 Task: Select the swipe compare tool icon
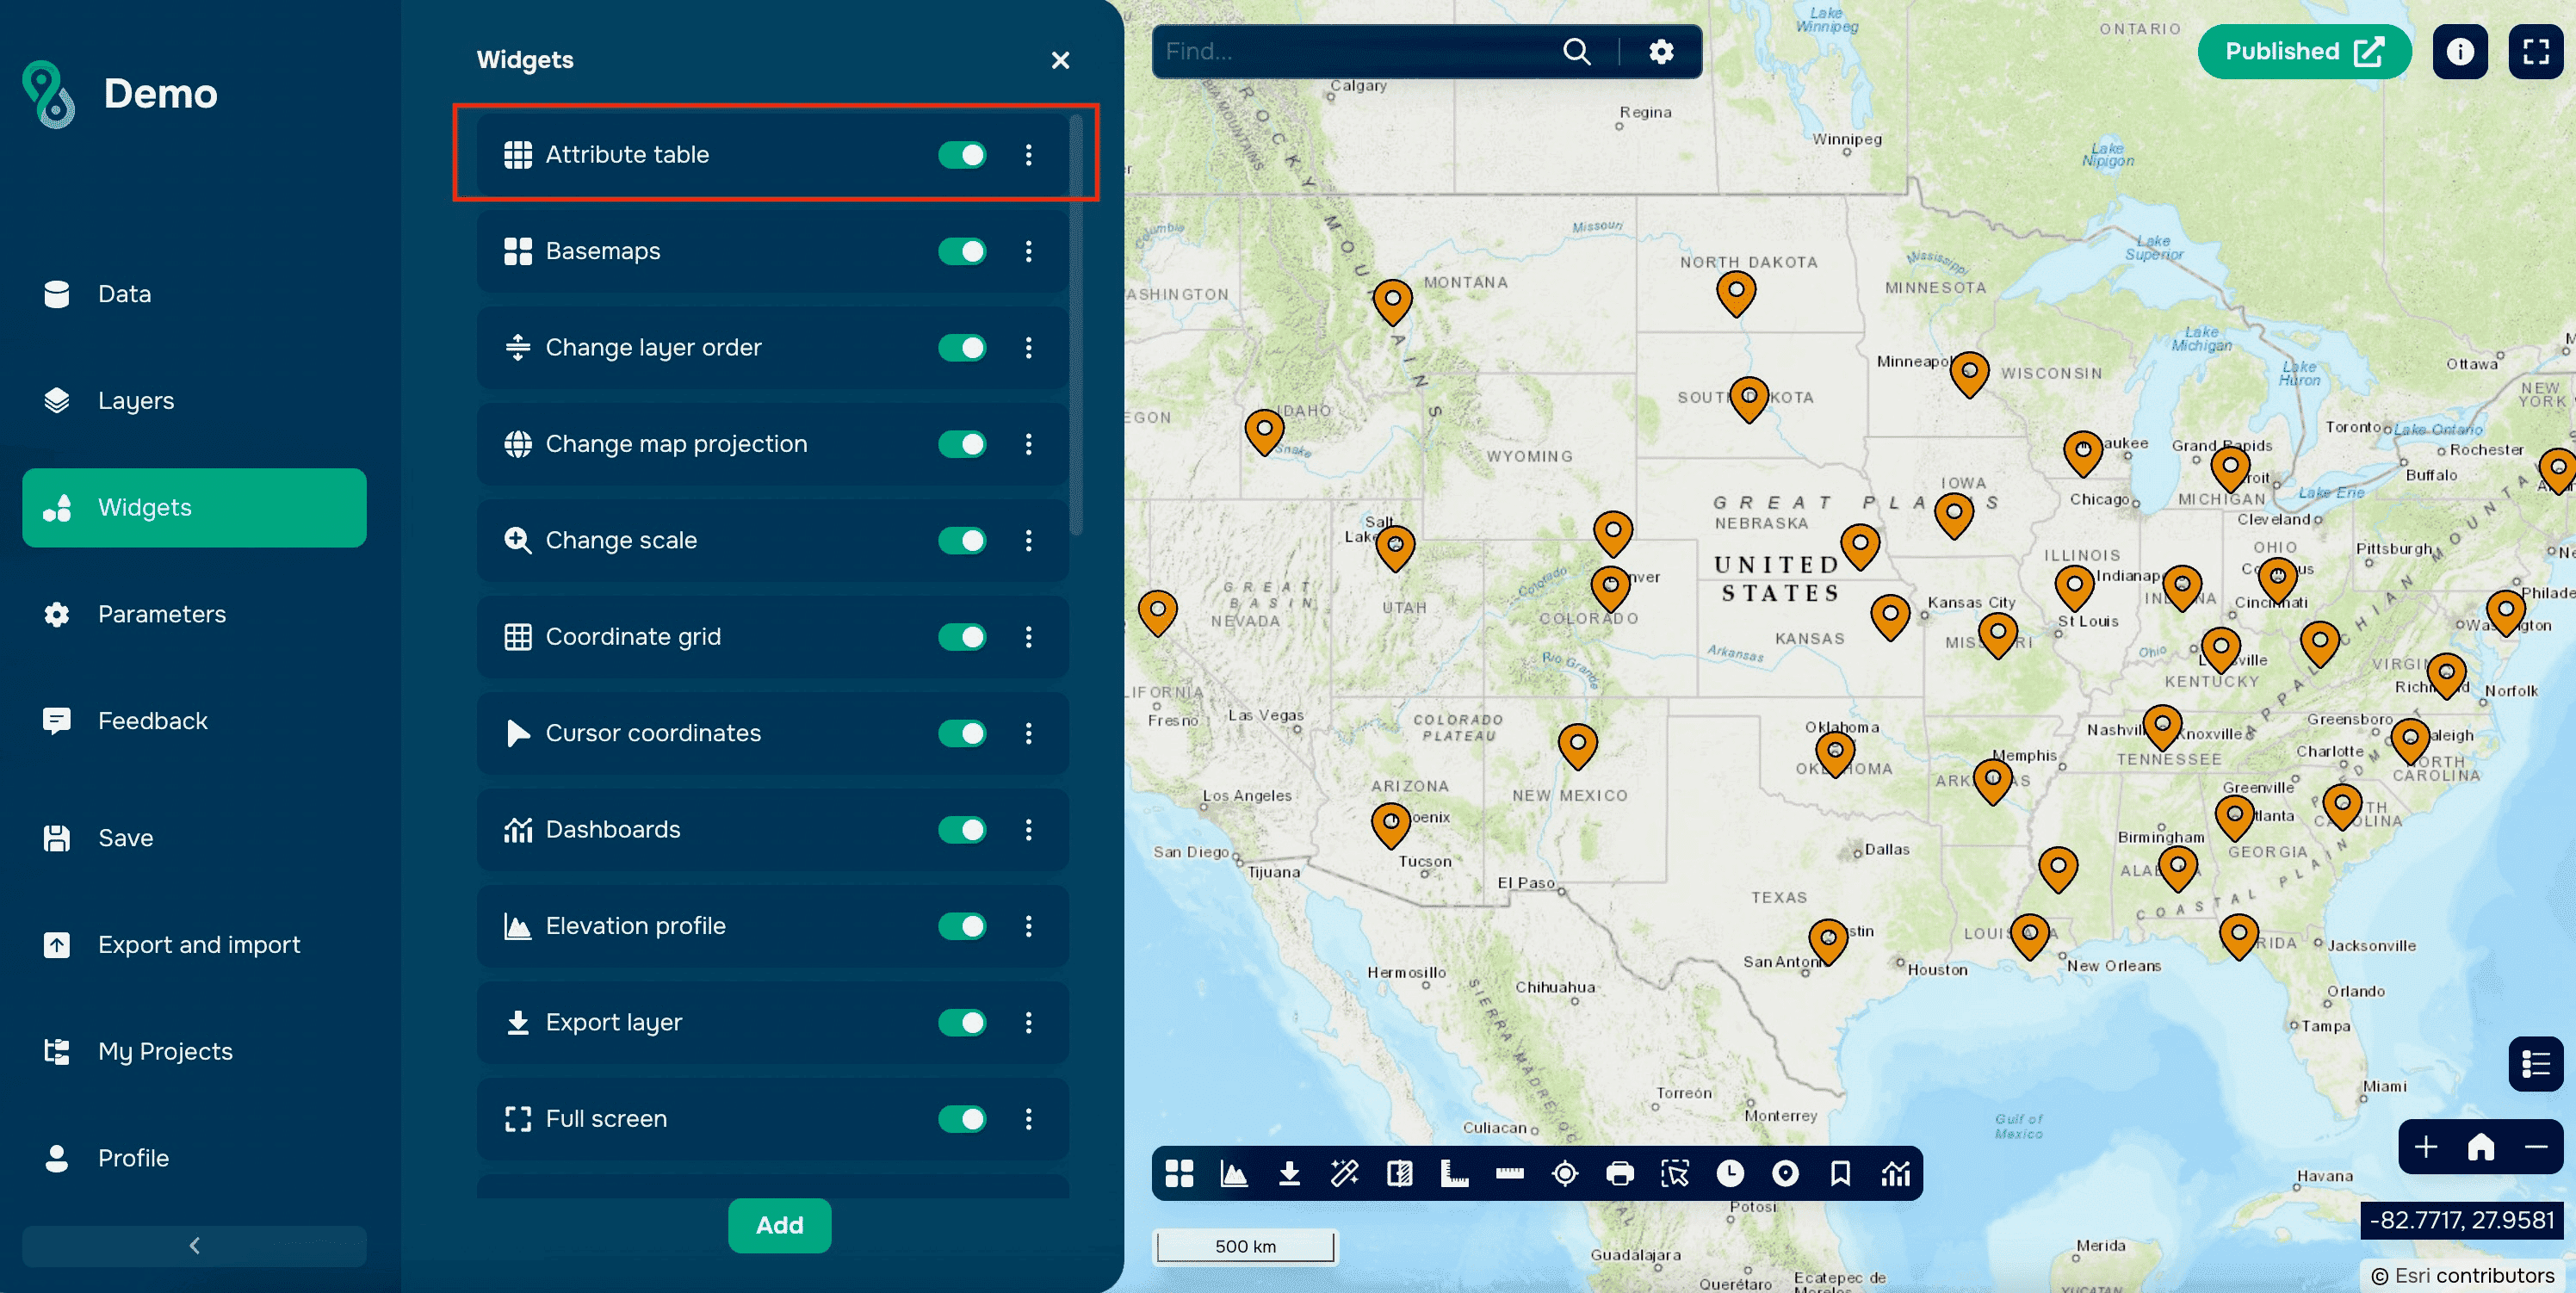1400,1173
